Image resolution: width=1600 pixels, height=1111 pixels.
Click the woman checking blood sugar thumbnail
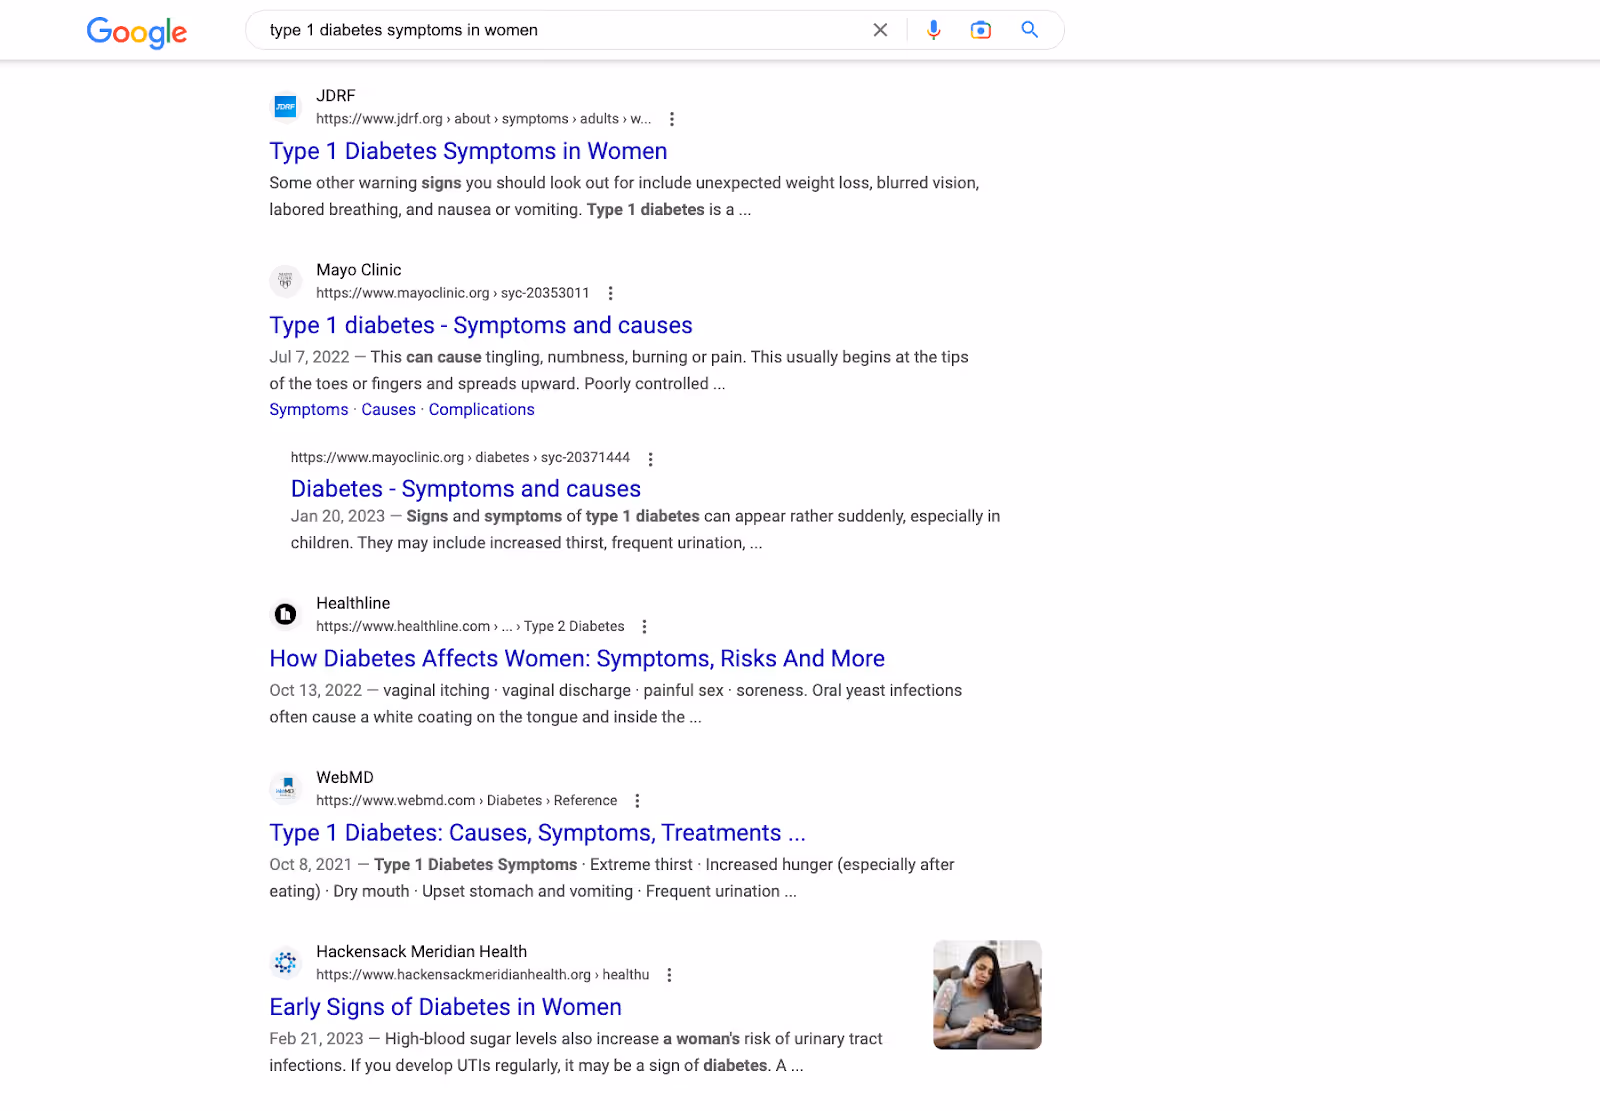point(987,995)
